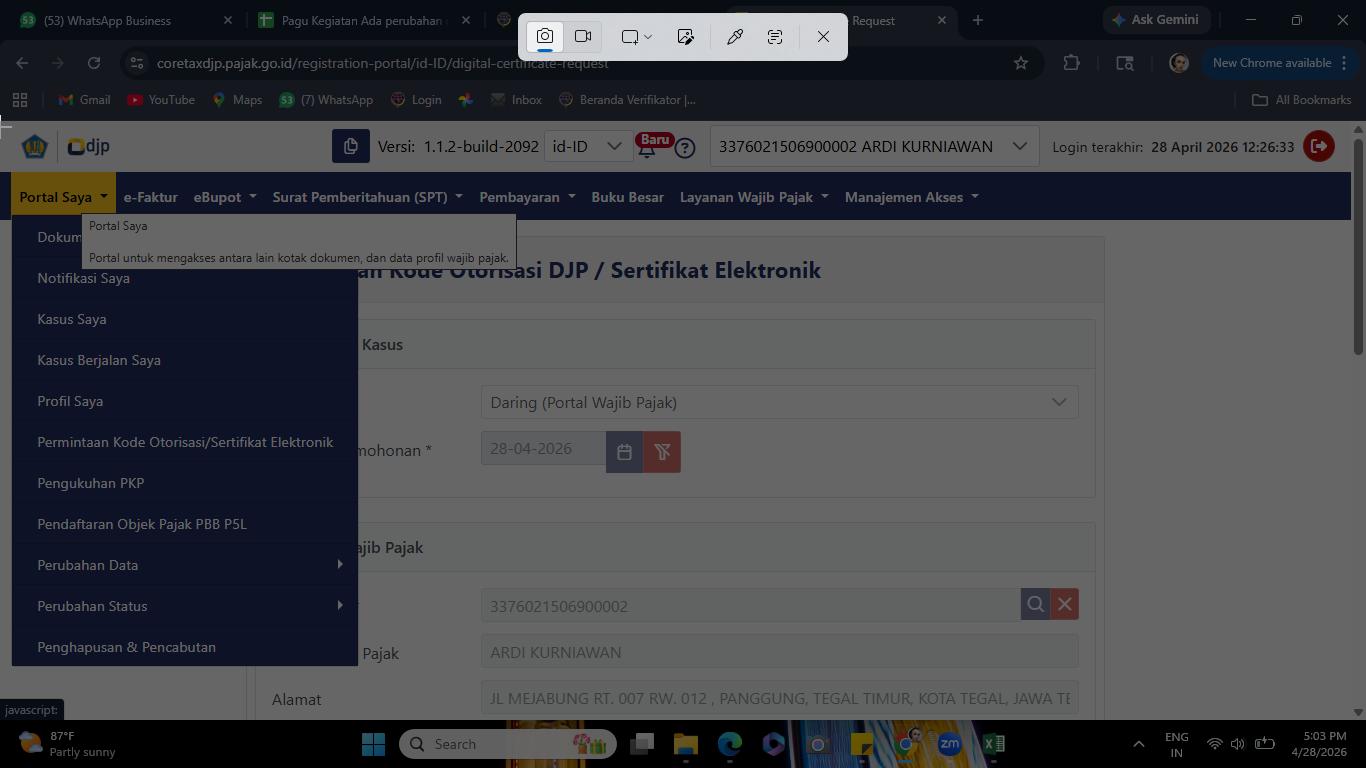The height and width of the screenshot is (768, 1366).
Task: Click the red logout icon
Action: [1319, 146]
